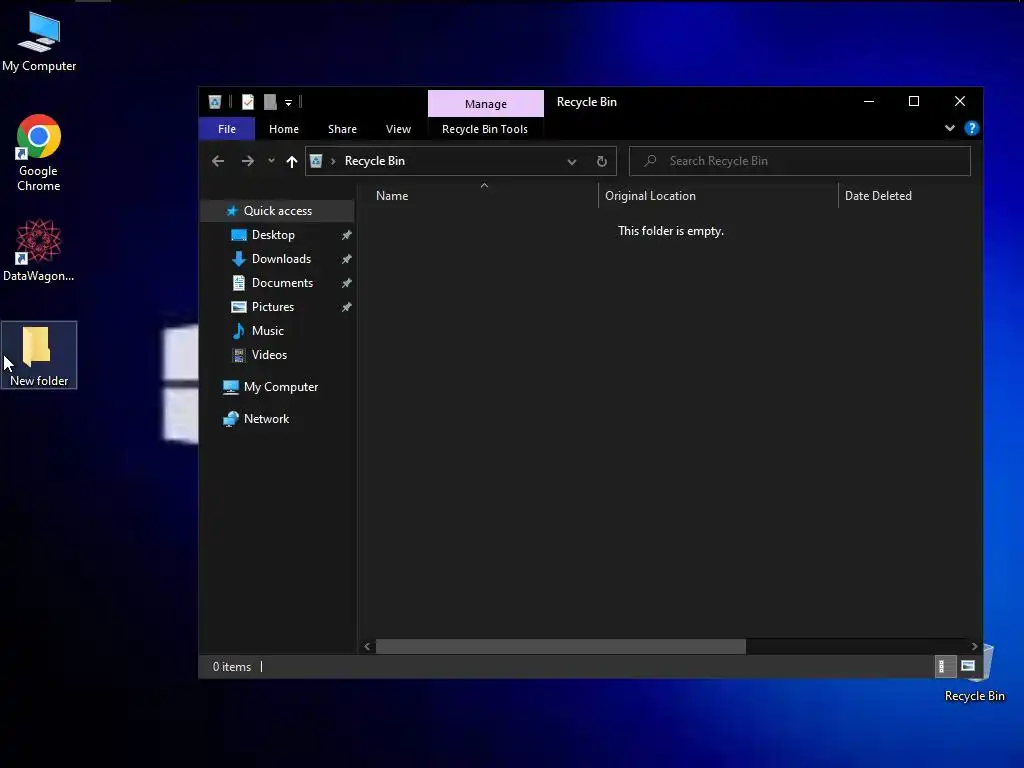1024x768 pixels.
Task: Click the Search Recycle Bin field
Action: (x=800, y=161)
